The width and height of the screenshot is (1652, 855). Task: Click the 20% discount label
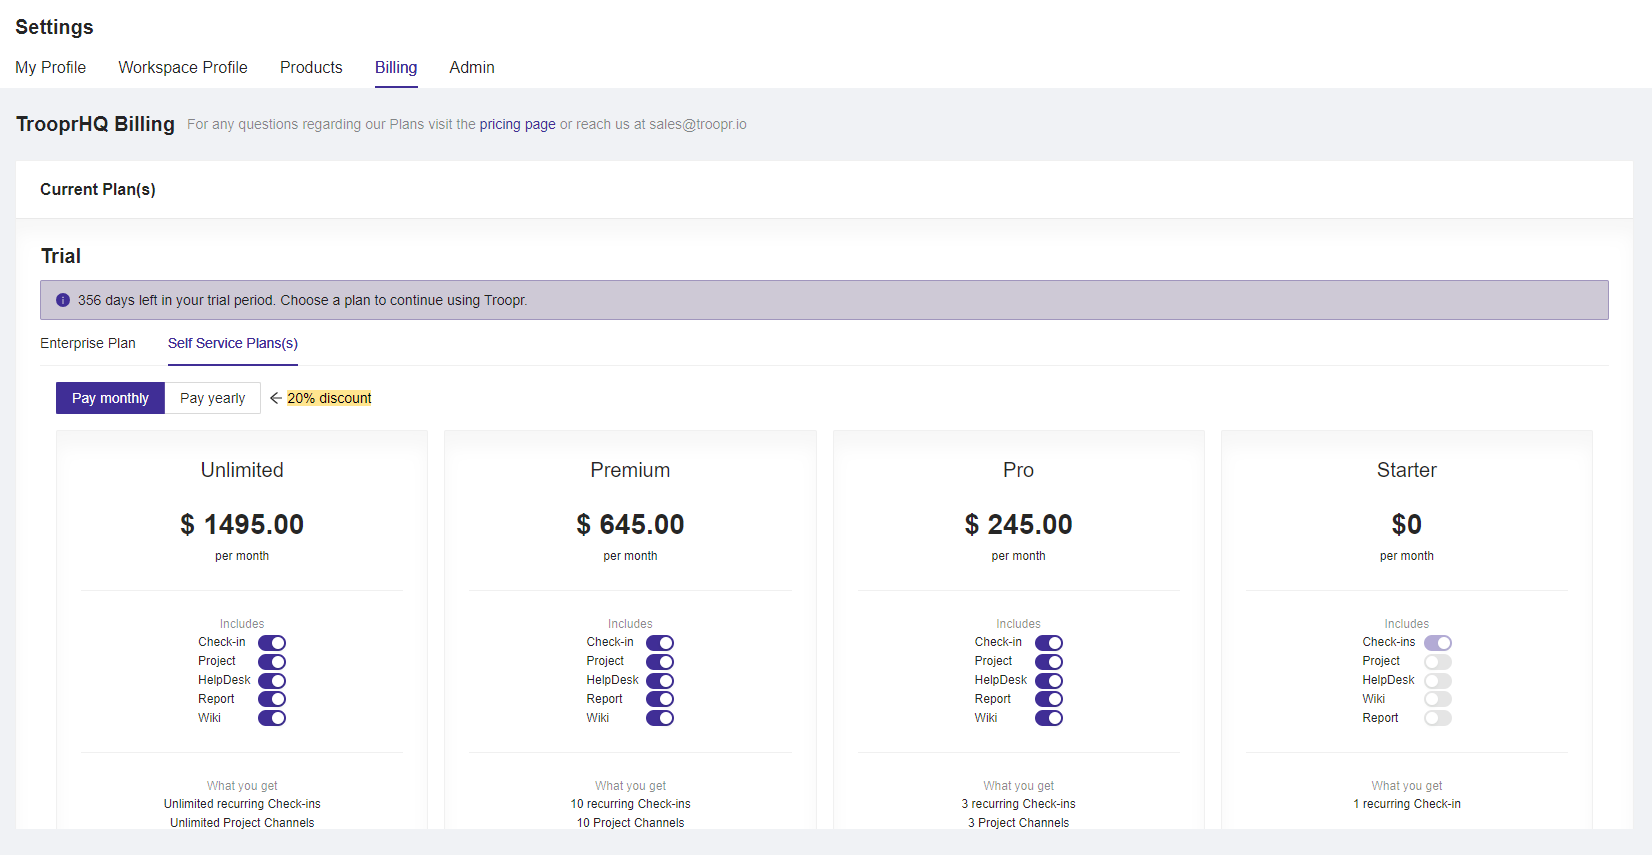point(329,398)
